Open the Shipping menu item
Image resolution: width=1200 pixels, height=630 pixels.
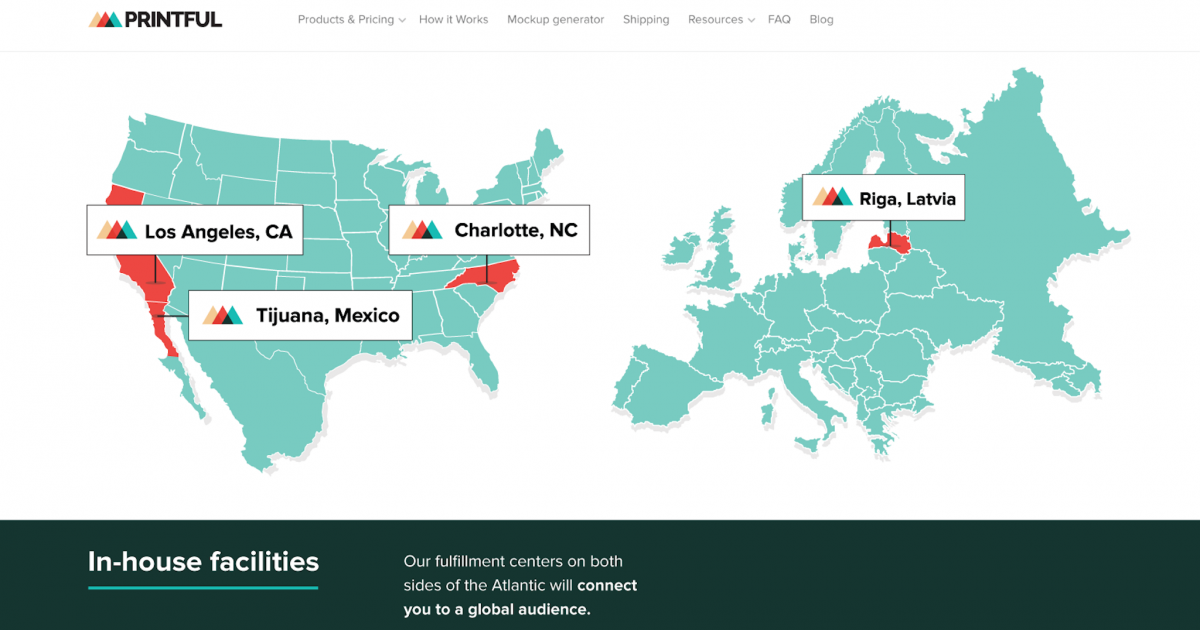point(646,19)
